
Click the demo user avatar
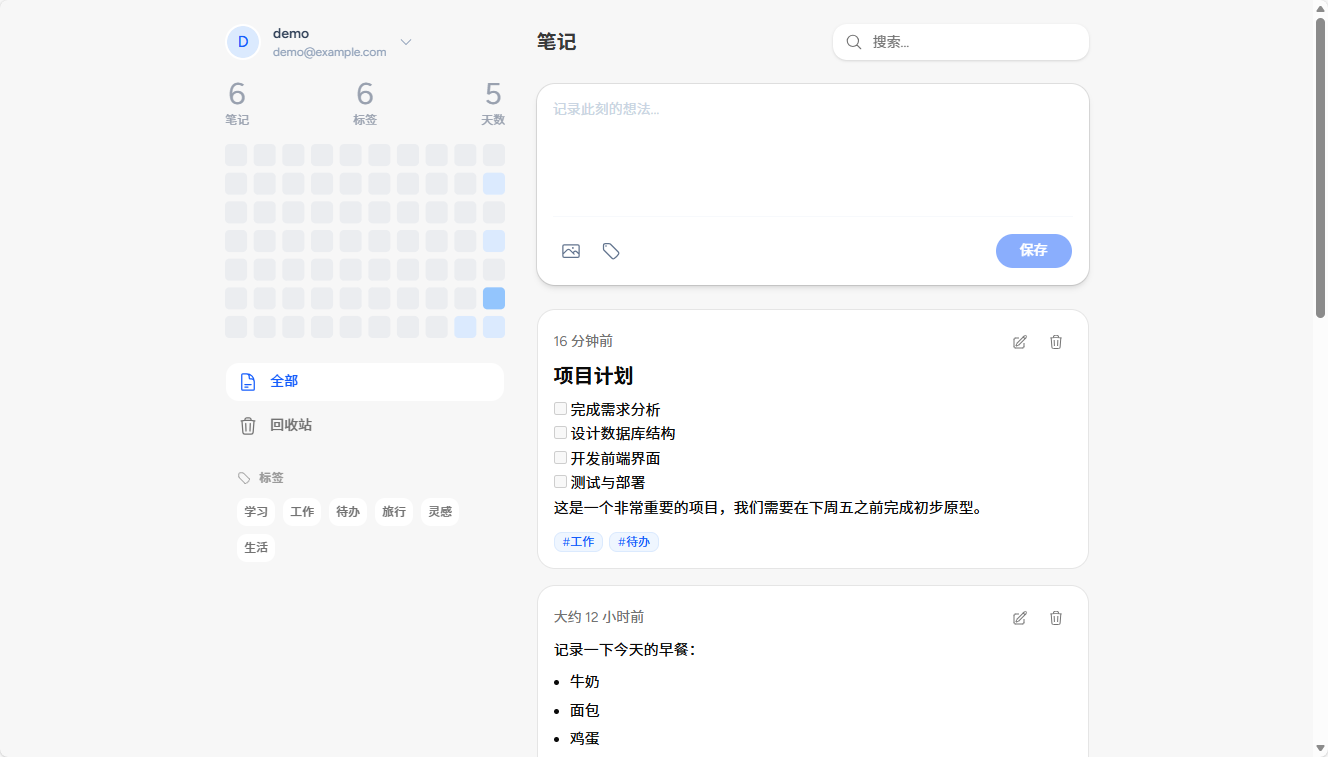[x=242, y=42]
